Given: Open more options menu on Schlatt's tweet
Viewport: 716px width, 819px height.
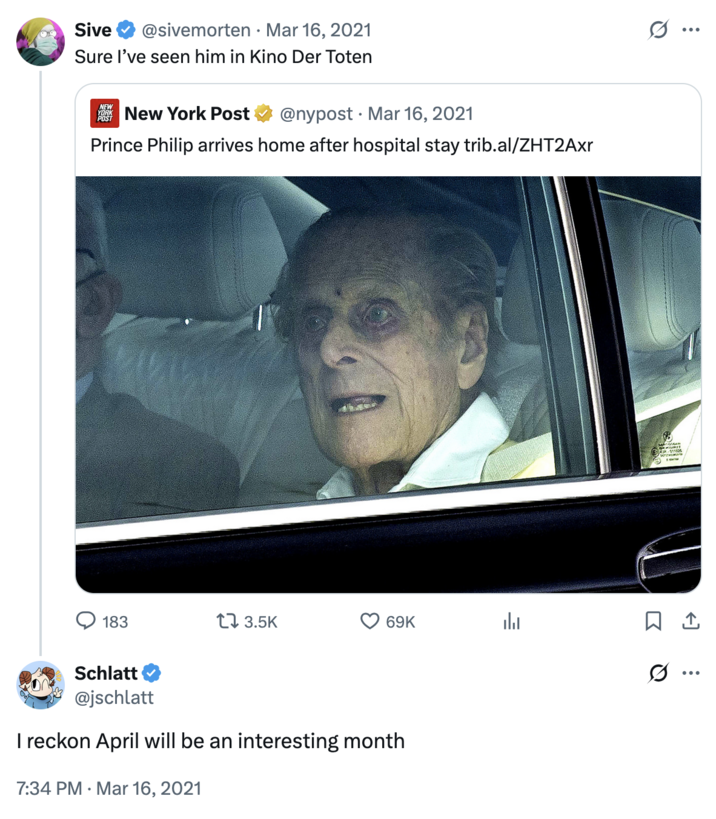Looking at the screenshot, I should [690, 673].
